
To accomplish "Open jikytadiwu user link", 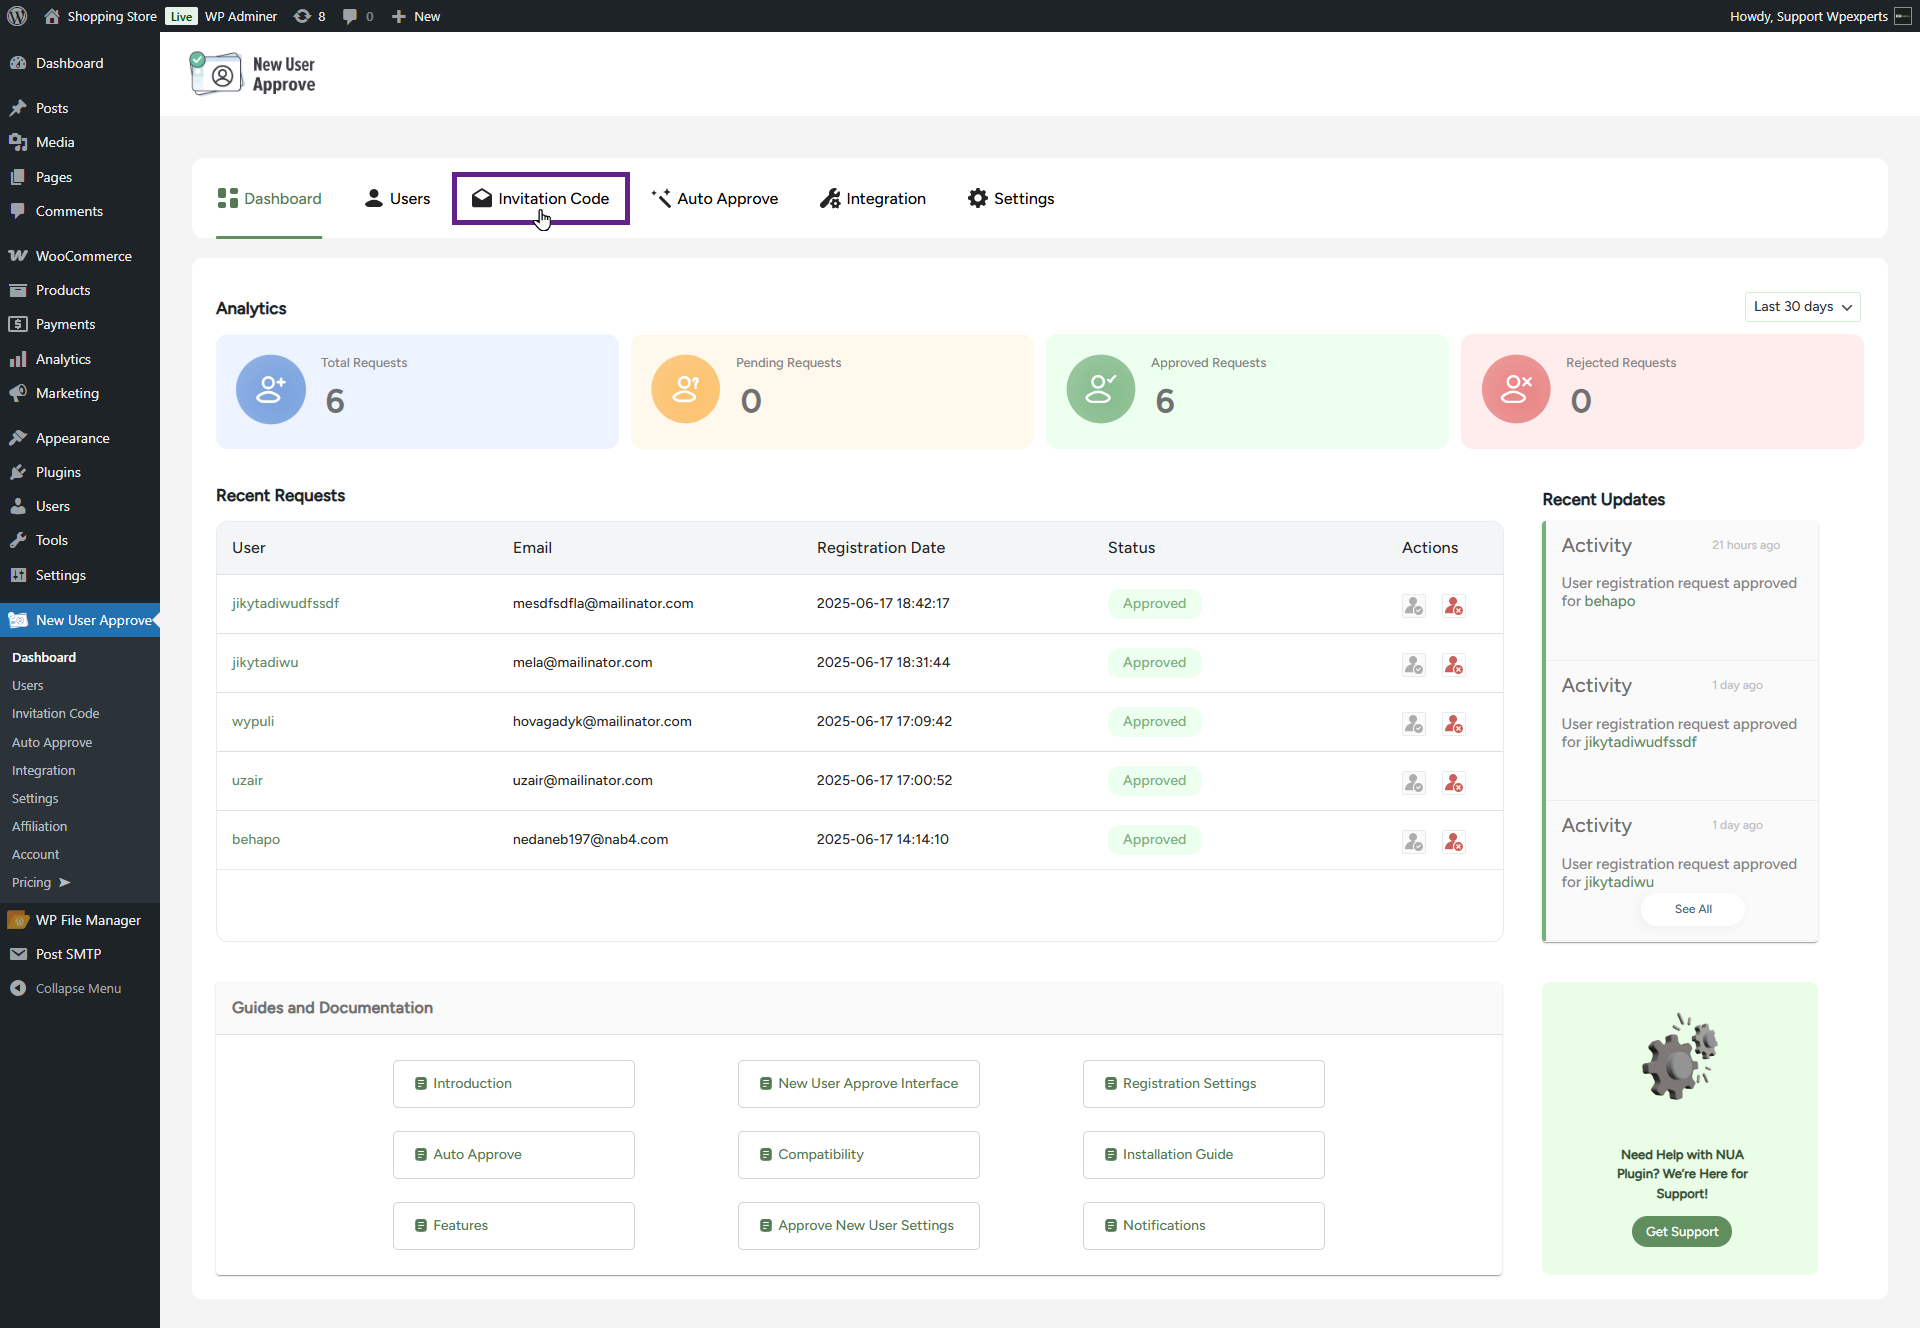I will (x=265, y=662).
